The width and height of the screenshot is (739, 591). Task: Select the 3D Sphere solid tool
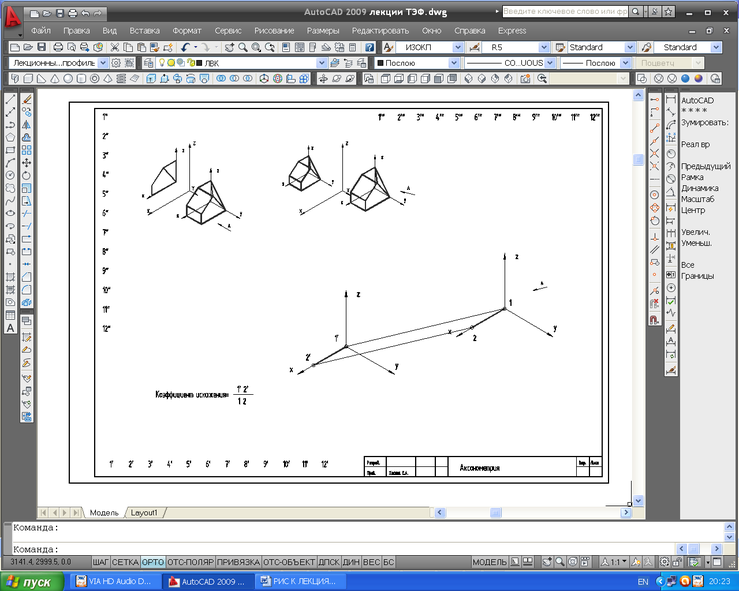click(x=68, y=79)
